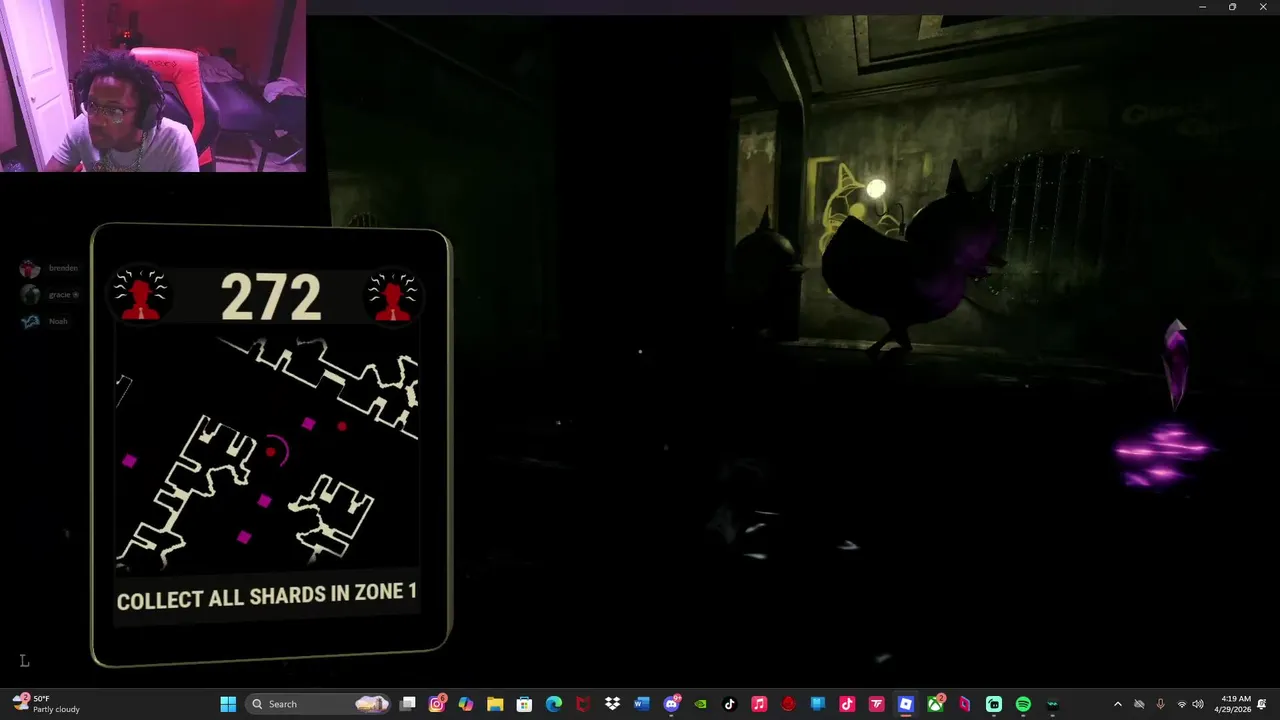This screenshot has height=720, width=1280.
Task: Click 'COLLECT ALL SHARDS IN ZONE 1' objective text
Action: (267, 597)
